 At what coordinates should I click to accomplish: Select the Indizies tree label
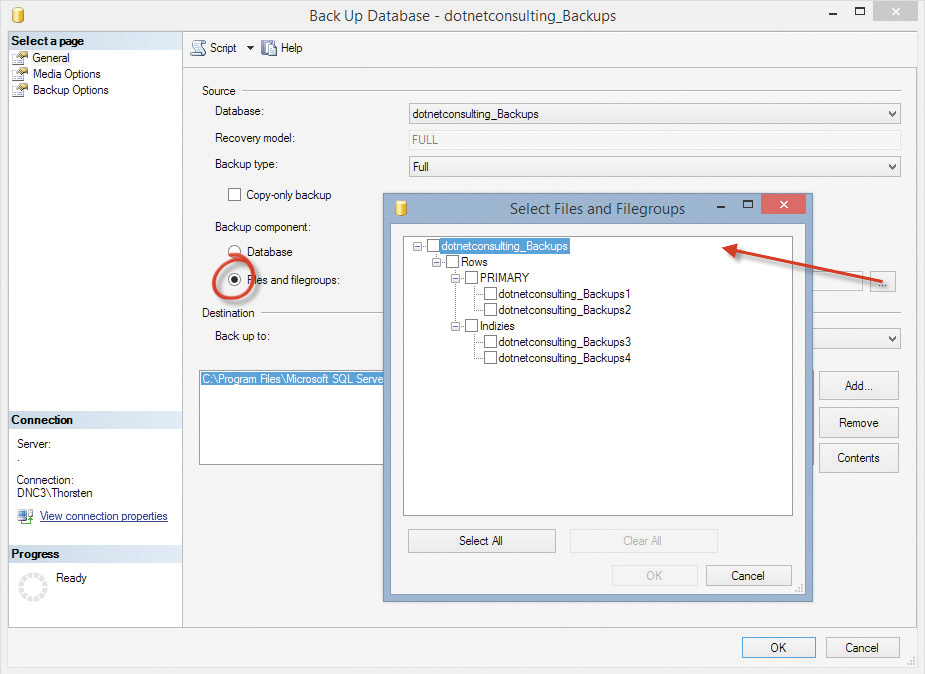point(497,326)
